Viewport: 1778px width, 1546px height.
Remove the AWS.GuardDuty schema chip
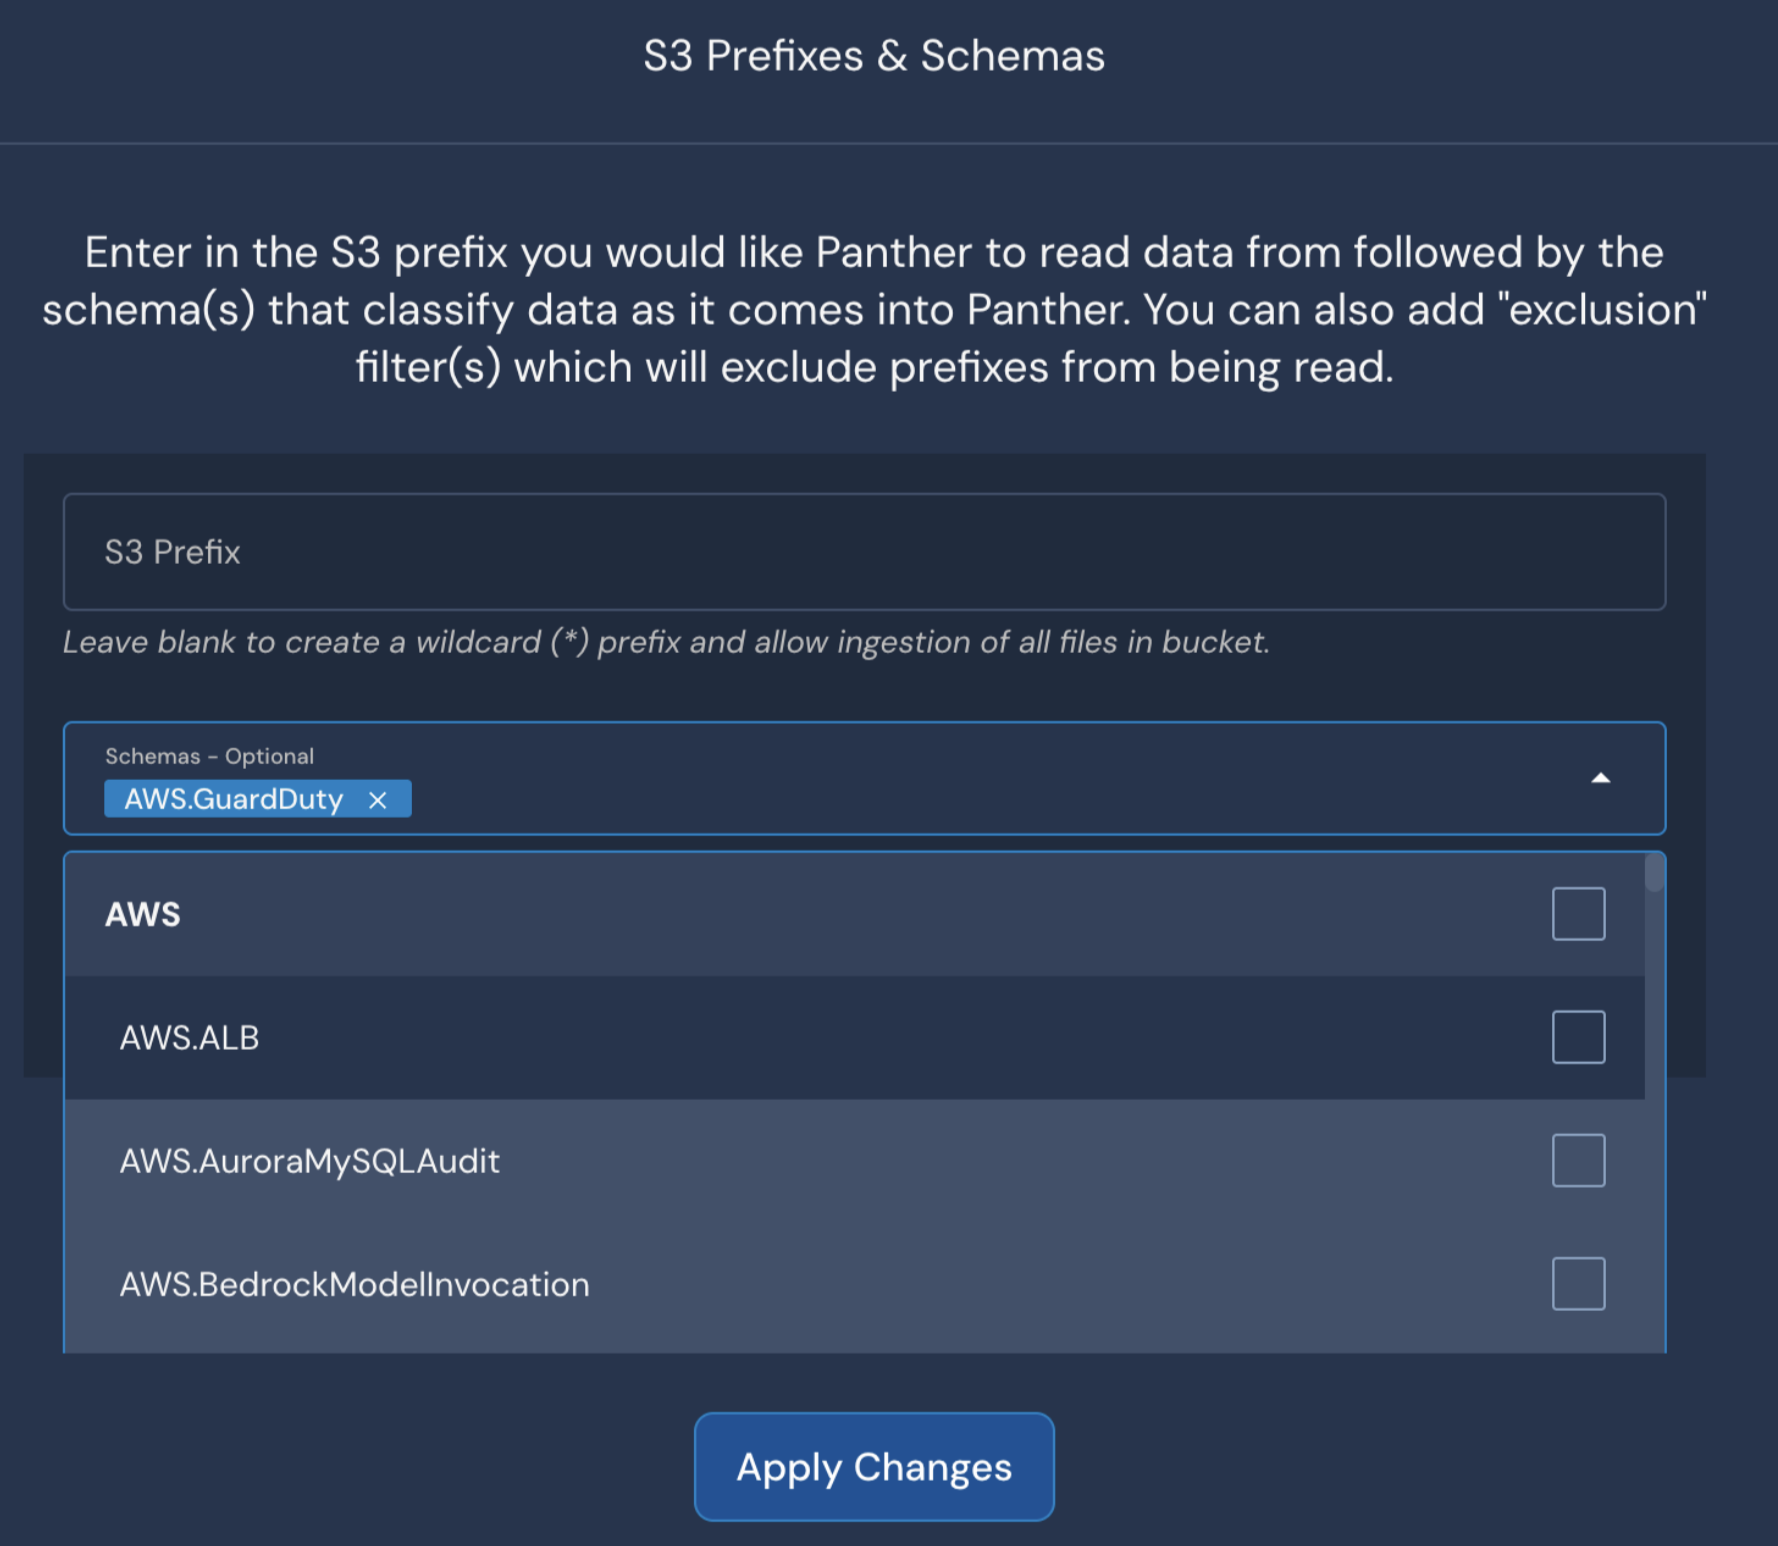[x=377, y=800]
